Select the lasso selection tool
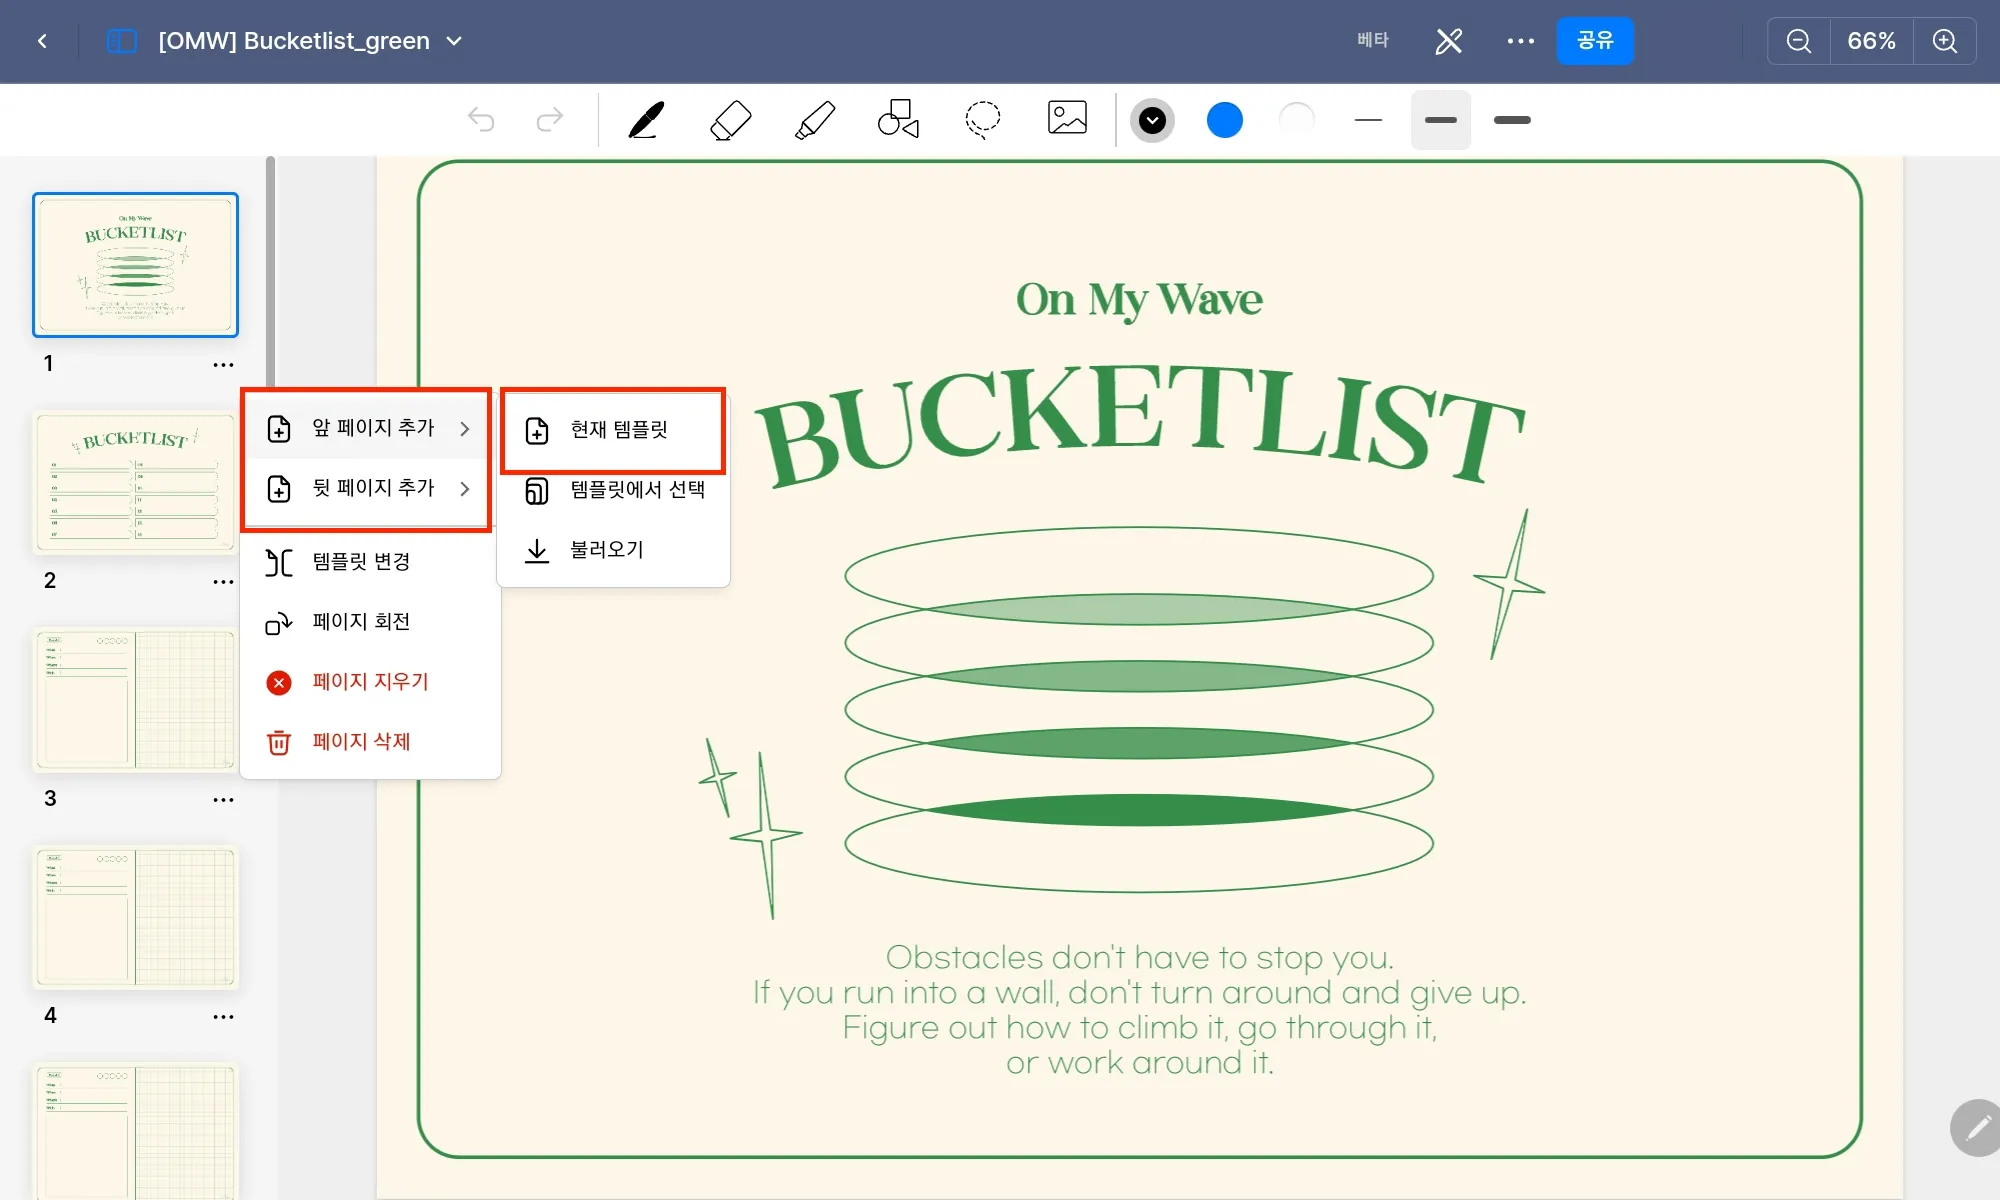The image size is (2000, 1200). tap(982, 119)
